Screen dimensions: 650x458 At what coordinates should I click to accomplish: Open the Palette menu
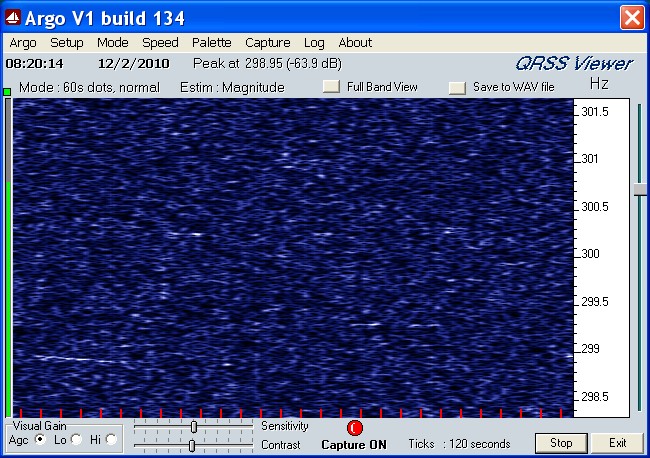(x=211, y=43)
